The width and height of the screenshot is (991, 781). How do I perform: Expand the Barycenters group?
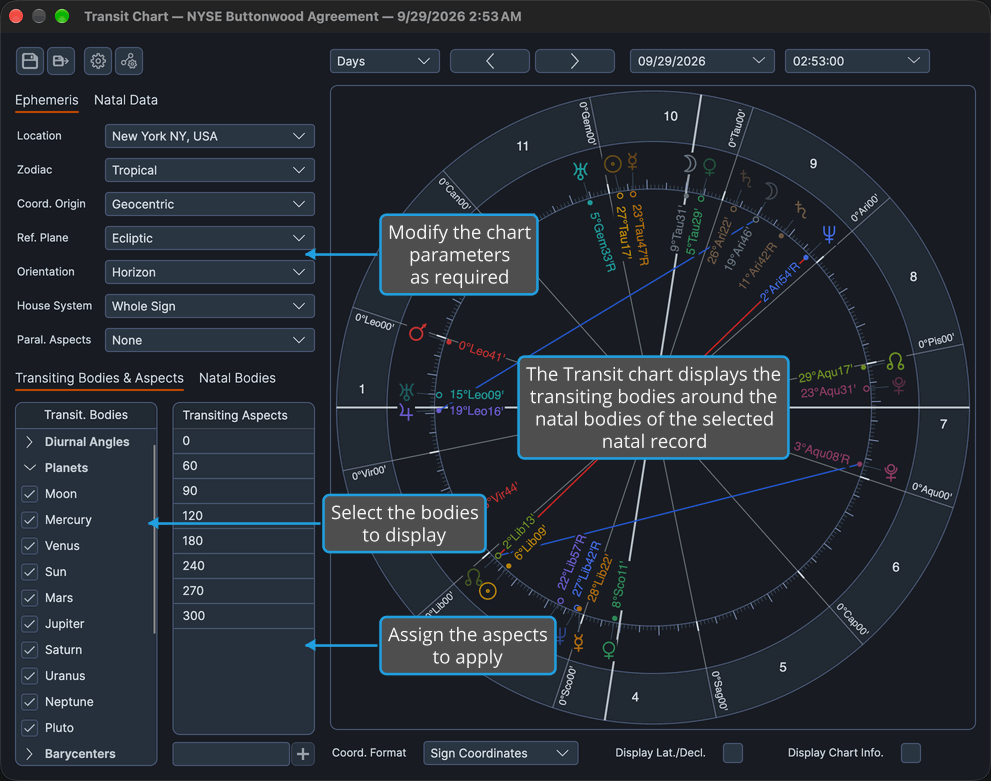(29, 754)
